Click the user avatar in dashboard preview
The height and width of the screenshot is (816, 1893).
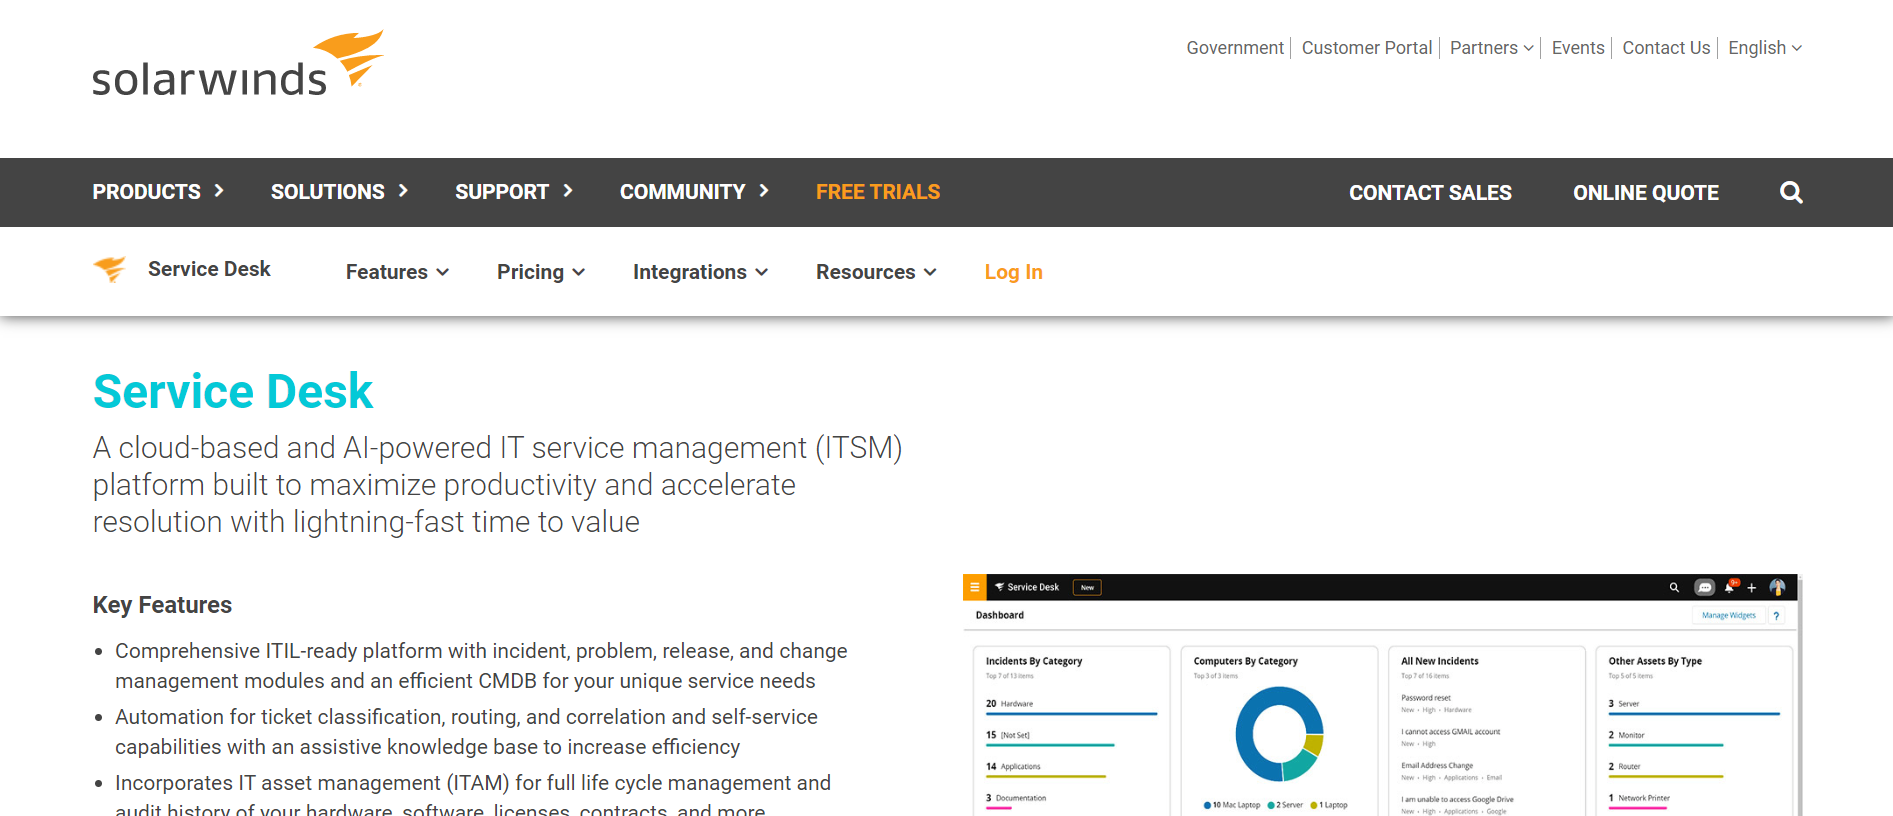point(1777,587)
